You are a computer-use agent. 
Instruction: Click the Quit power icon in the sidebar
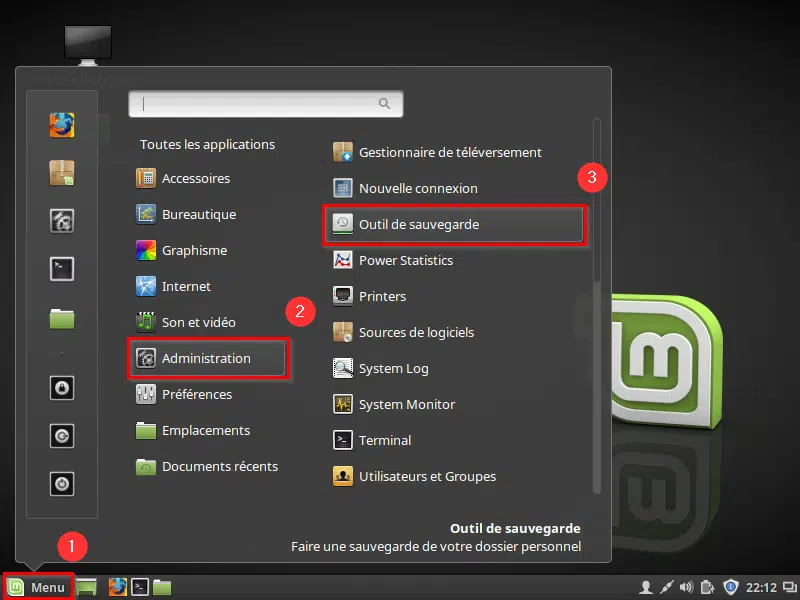coord(62,484)
